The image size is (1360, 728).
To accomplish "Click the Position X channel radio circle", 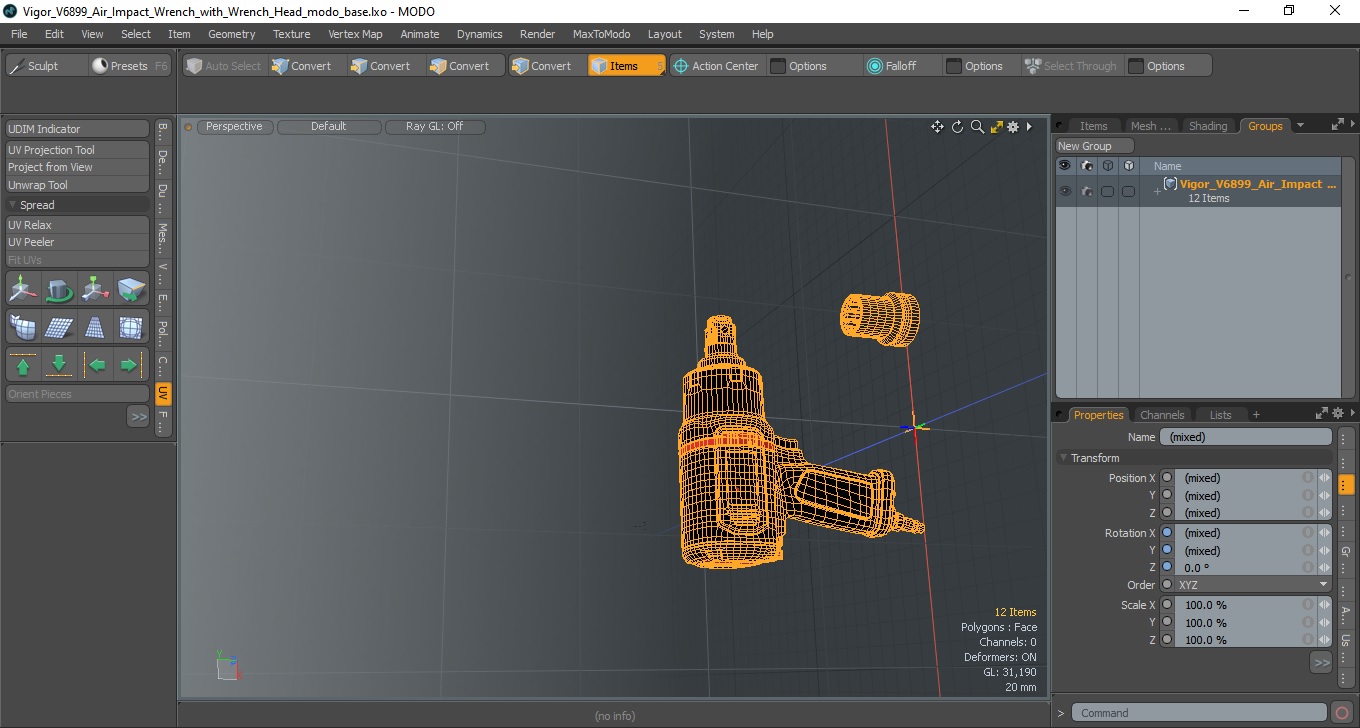I will click(x=1166, y=478).
